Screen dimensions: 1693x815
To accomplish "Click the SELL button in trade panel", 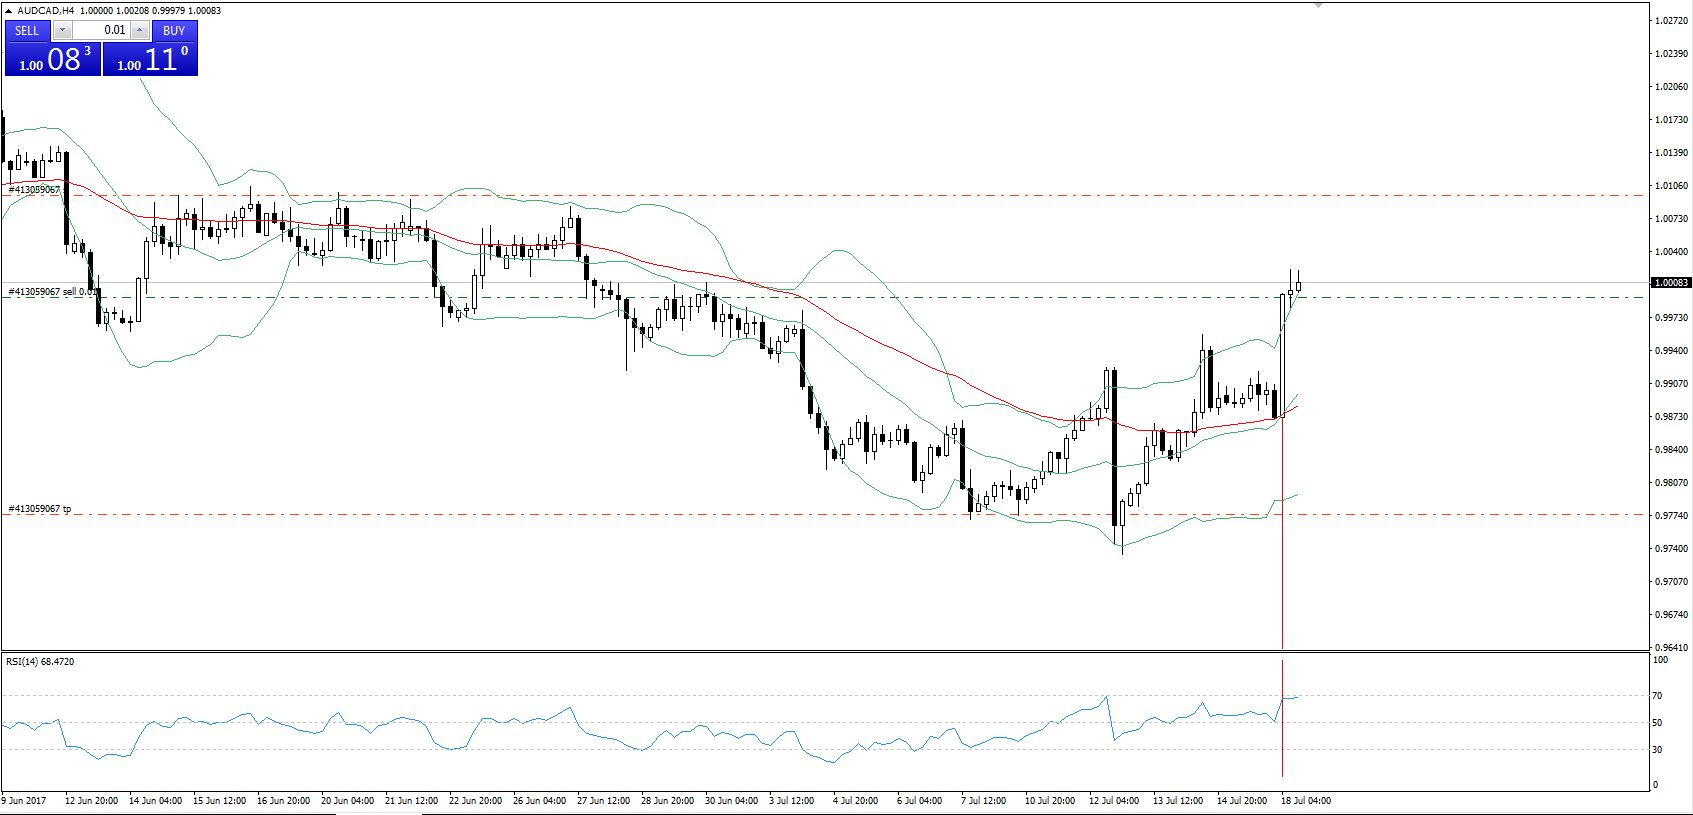I will coord(27,30).
